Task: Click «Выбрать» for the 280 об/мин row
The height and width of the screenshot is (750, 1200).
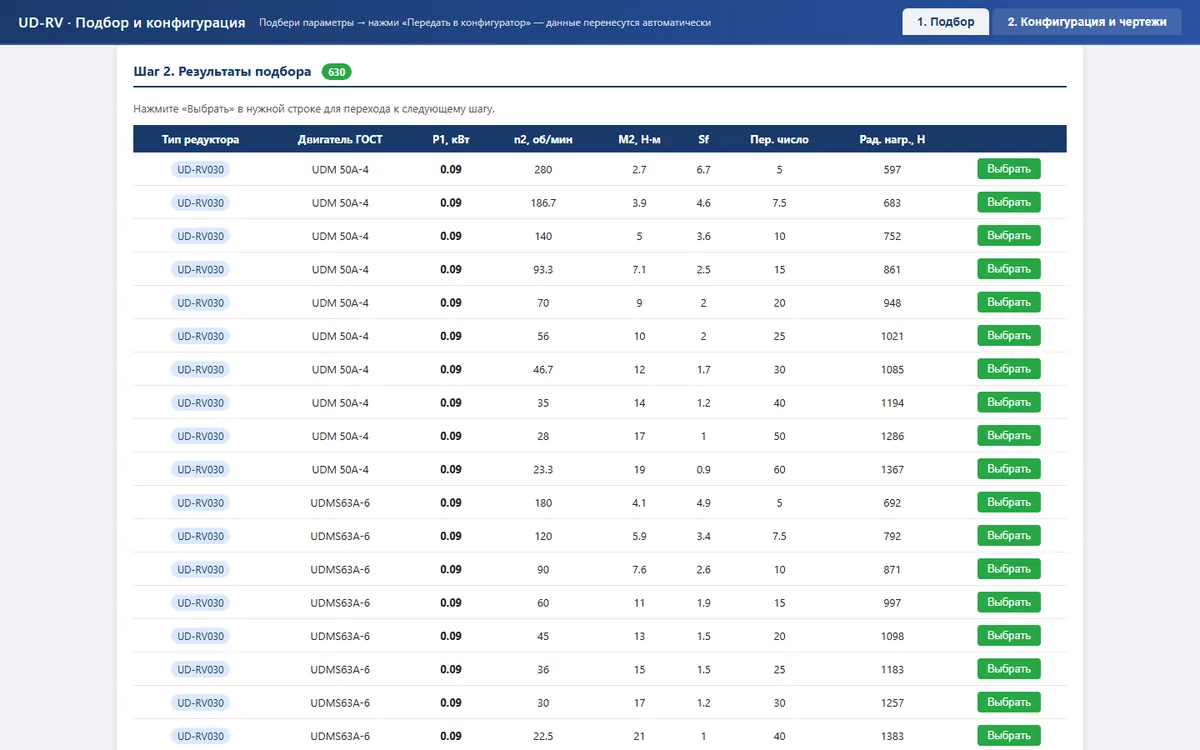Action: coord(1009,169)
